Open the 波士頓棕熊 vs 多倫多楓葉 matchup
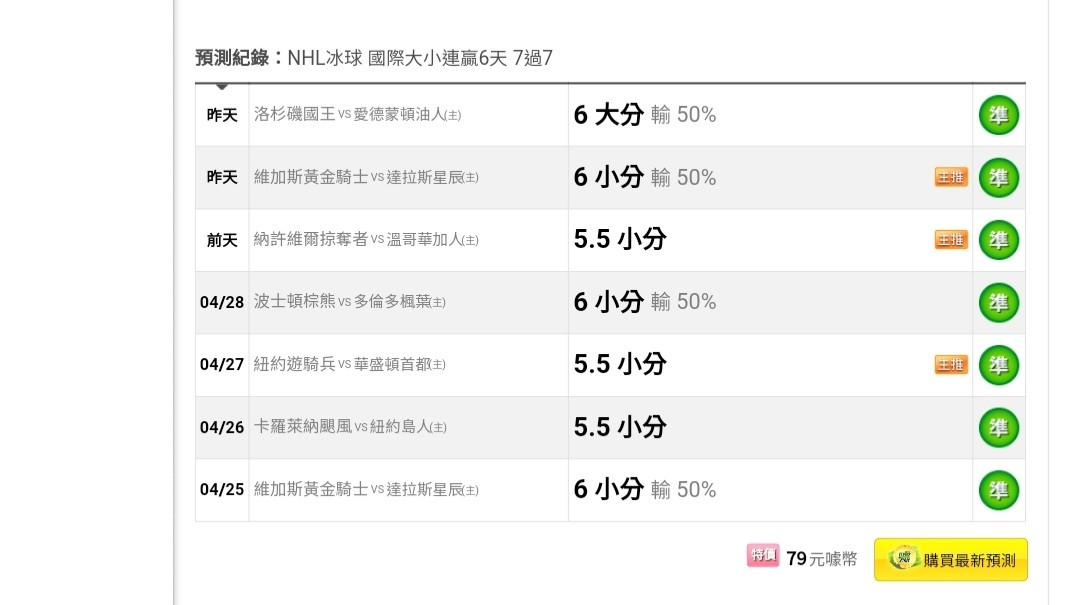 pyautogui.click(x=349, y=302)
